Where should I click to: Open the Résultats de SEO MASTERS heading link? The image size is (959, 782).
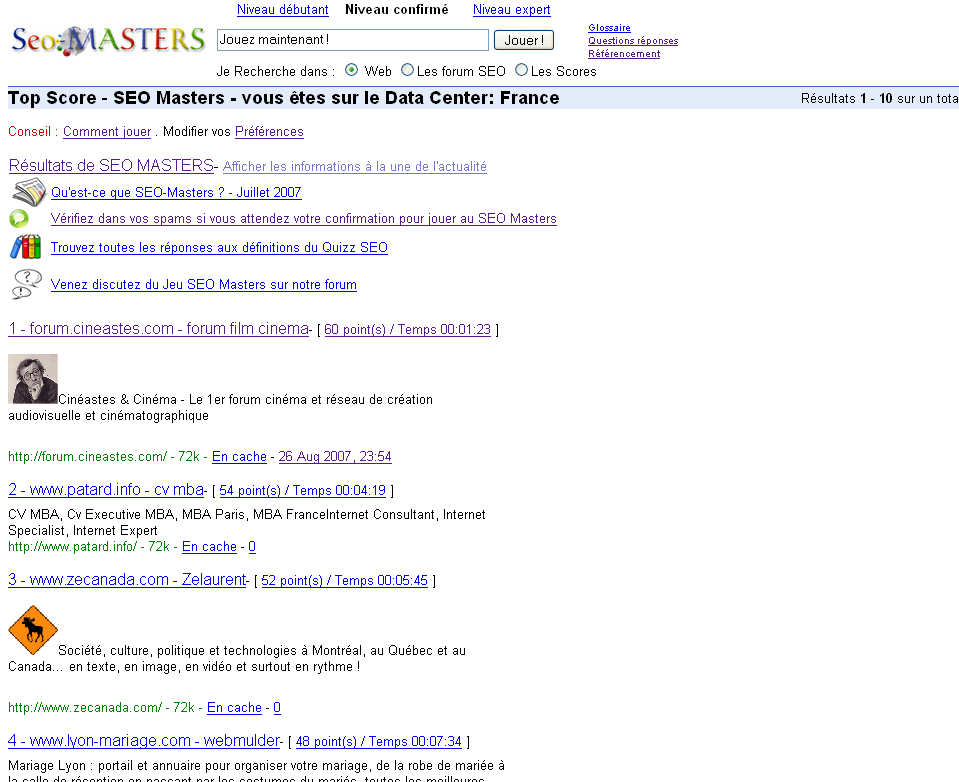click(x=111, y=166)
